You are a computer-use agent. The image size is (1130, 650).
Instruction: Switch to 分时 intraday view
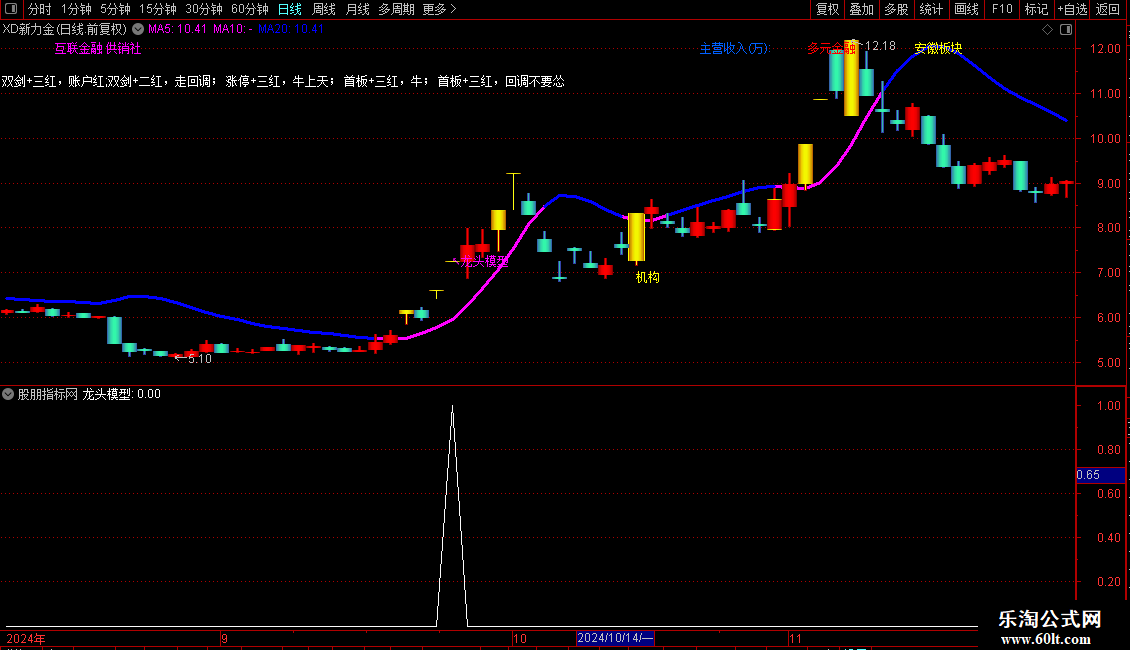(40, 9)
